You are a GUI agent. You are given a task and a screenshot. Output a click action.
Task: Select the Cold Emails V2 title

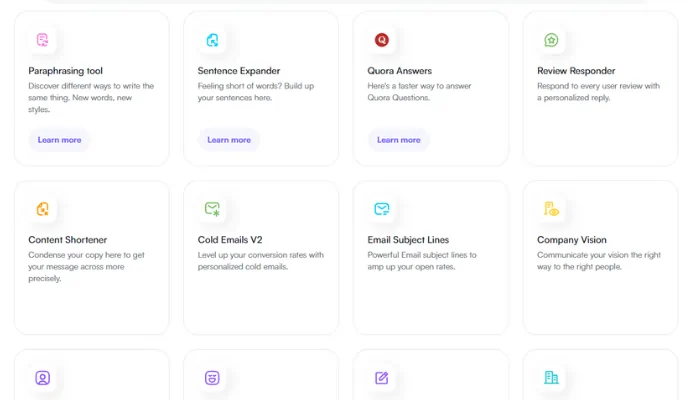coord(230,240)
